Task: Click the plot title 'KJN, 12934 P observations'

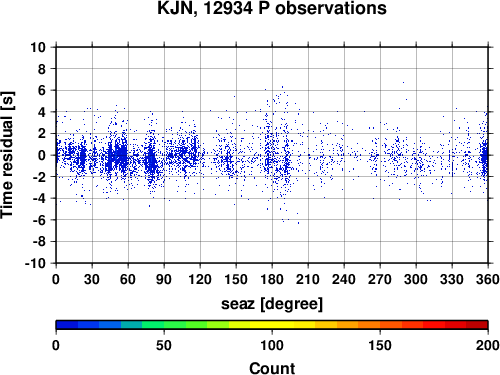Action: 272,8
